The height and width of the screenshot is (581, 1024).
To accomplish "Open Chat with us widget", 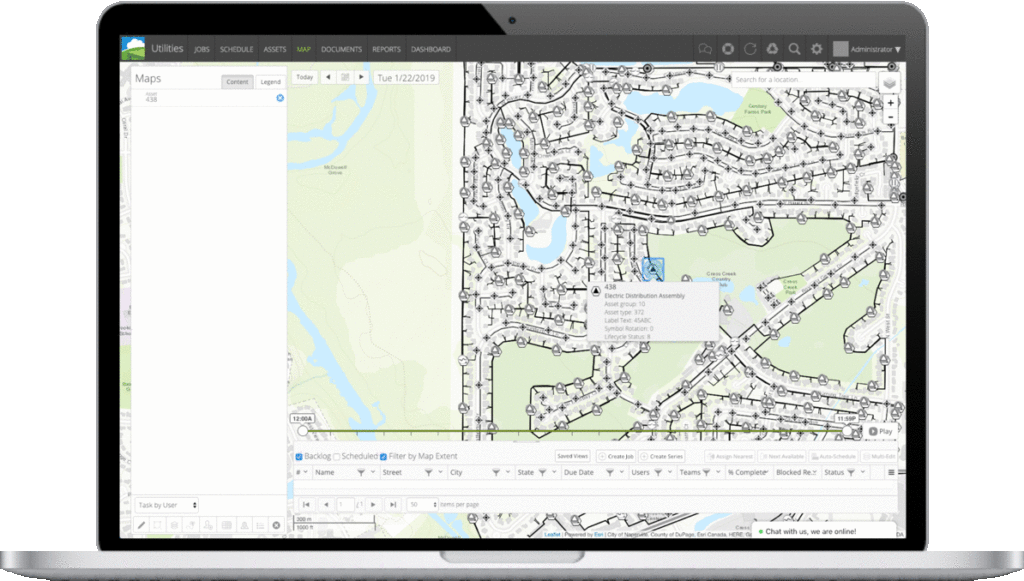I will click(823, 531).
